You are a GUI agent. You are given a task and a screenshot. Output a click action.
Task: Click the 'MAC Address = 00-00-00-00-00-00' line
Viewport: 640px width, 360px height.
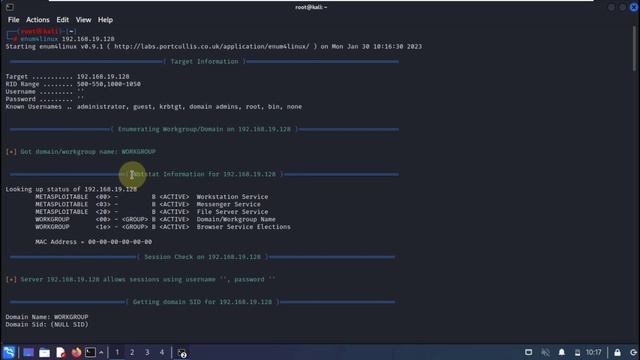(93, 242)
